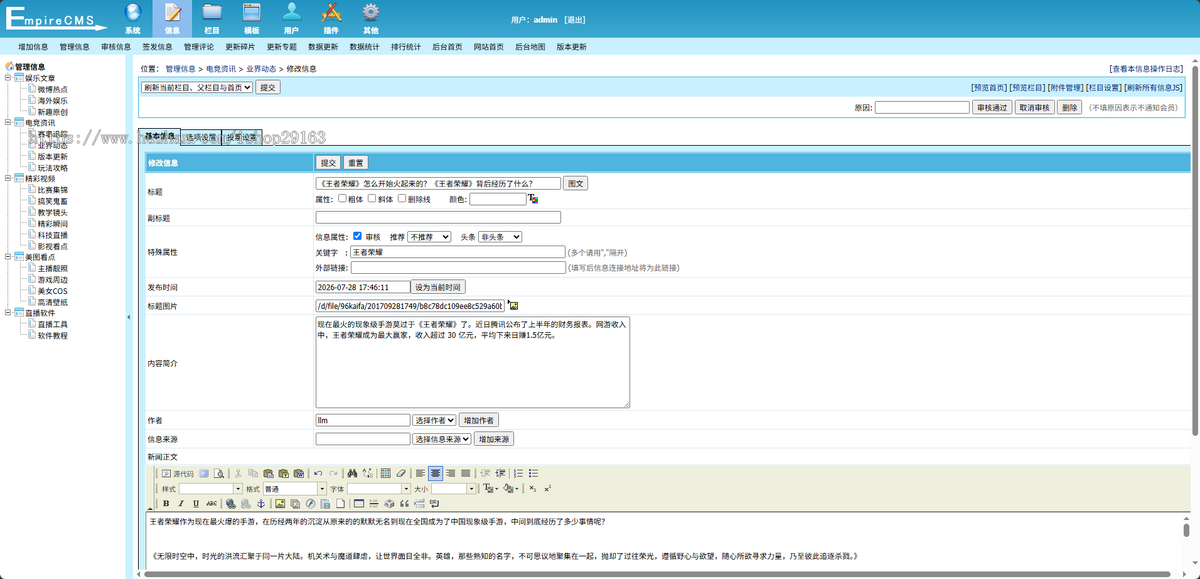Apply Bold with the B icon
Screen dimensions: 1200x579
coord(166,503)
